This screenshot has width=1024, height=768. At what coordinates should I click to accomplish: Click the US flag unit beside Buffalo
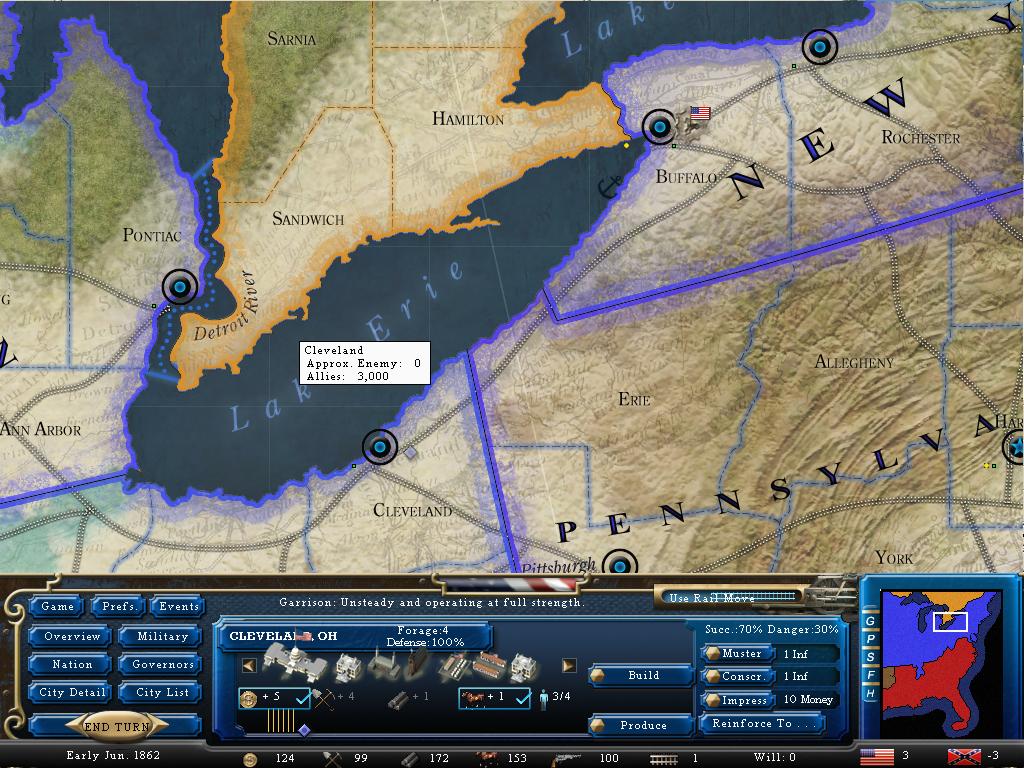click(x=700, y=113)
